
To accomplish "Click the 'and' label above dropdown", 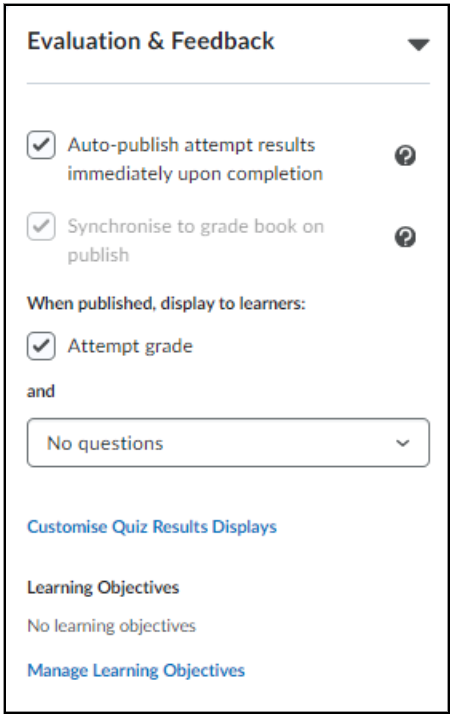I will 41,392.
